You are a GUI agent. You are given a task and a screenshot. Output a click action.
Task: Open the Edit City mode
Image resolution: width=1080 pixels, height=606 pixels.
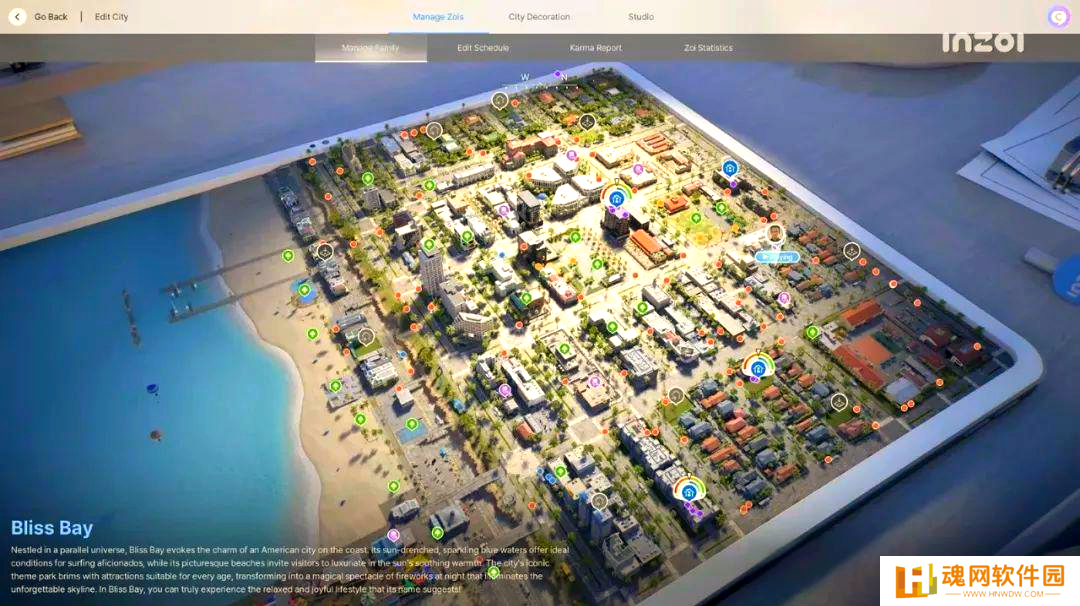pos(112,17)
